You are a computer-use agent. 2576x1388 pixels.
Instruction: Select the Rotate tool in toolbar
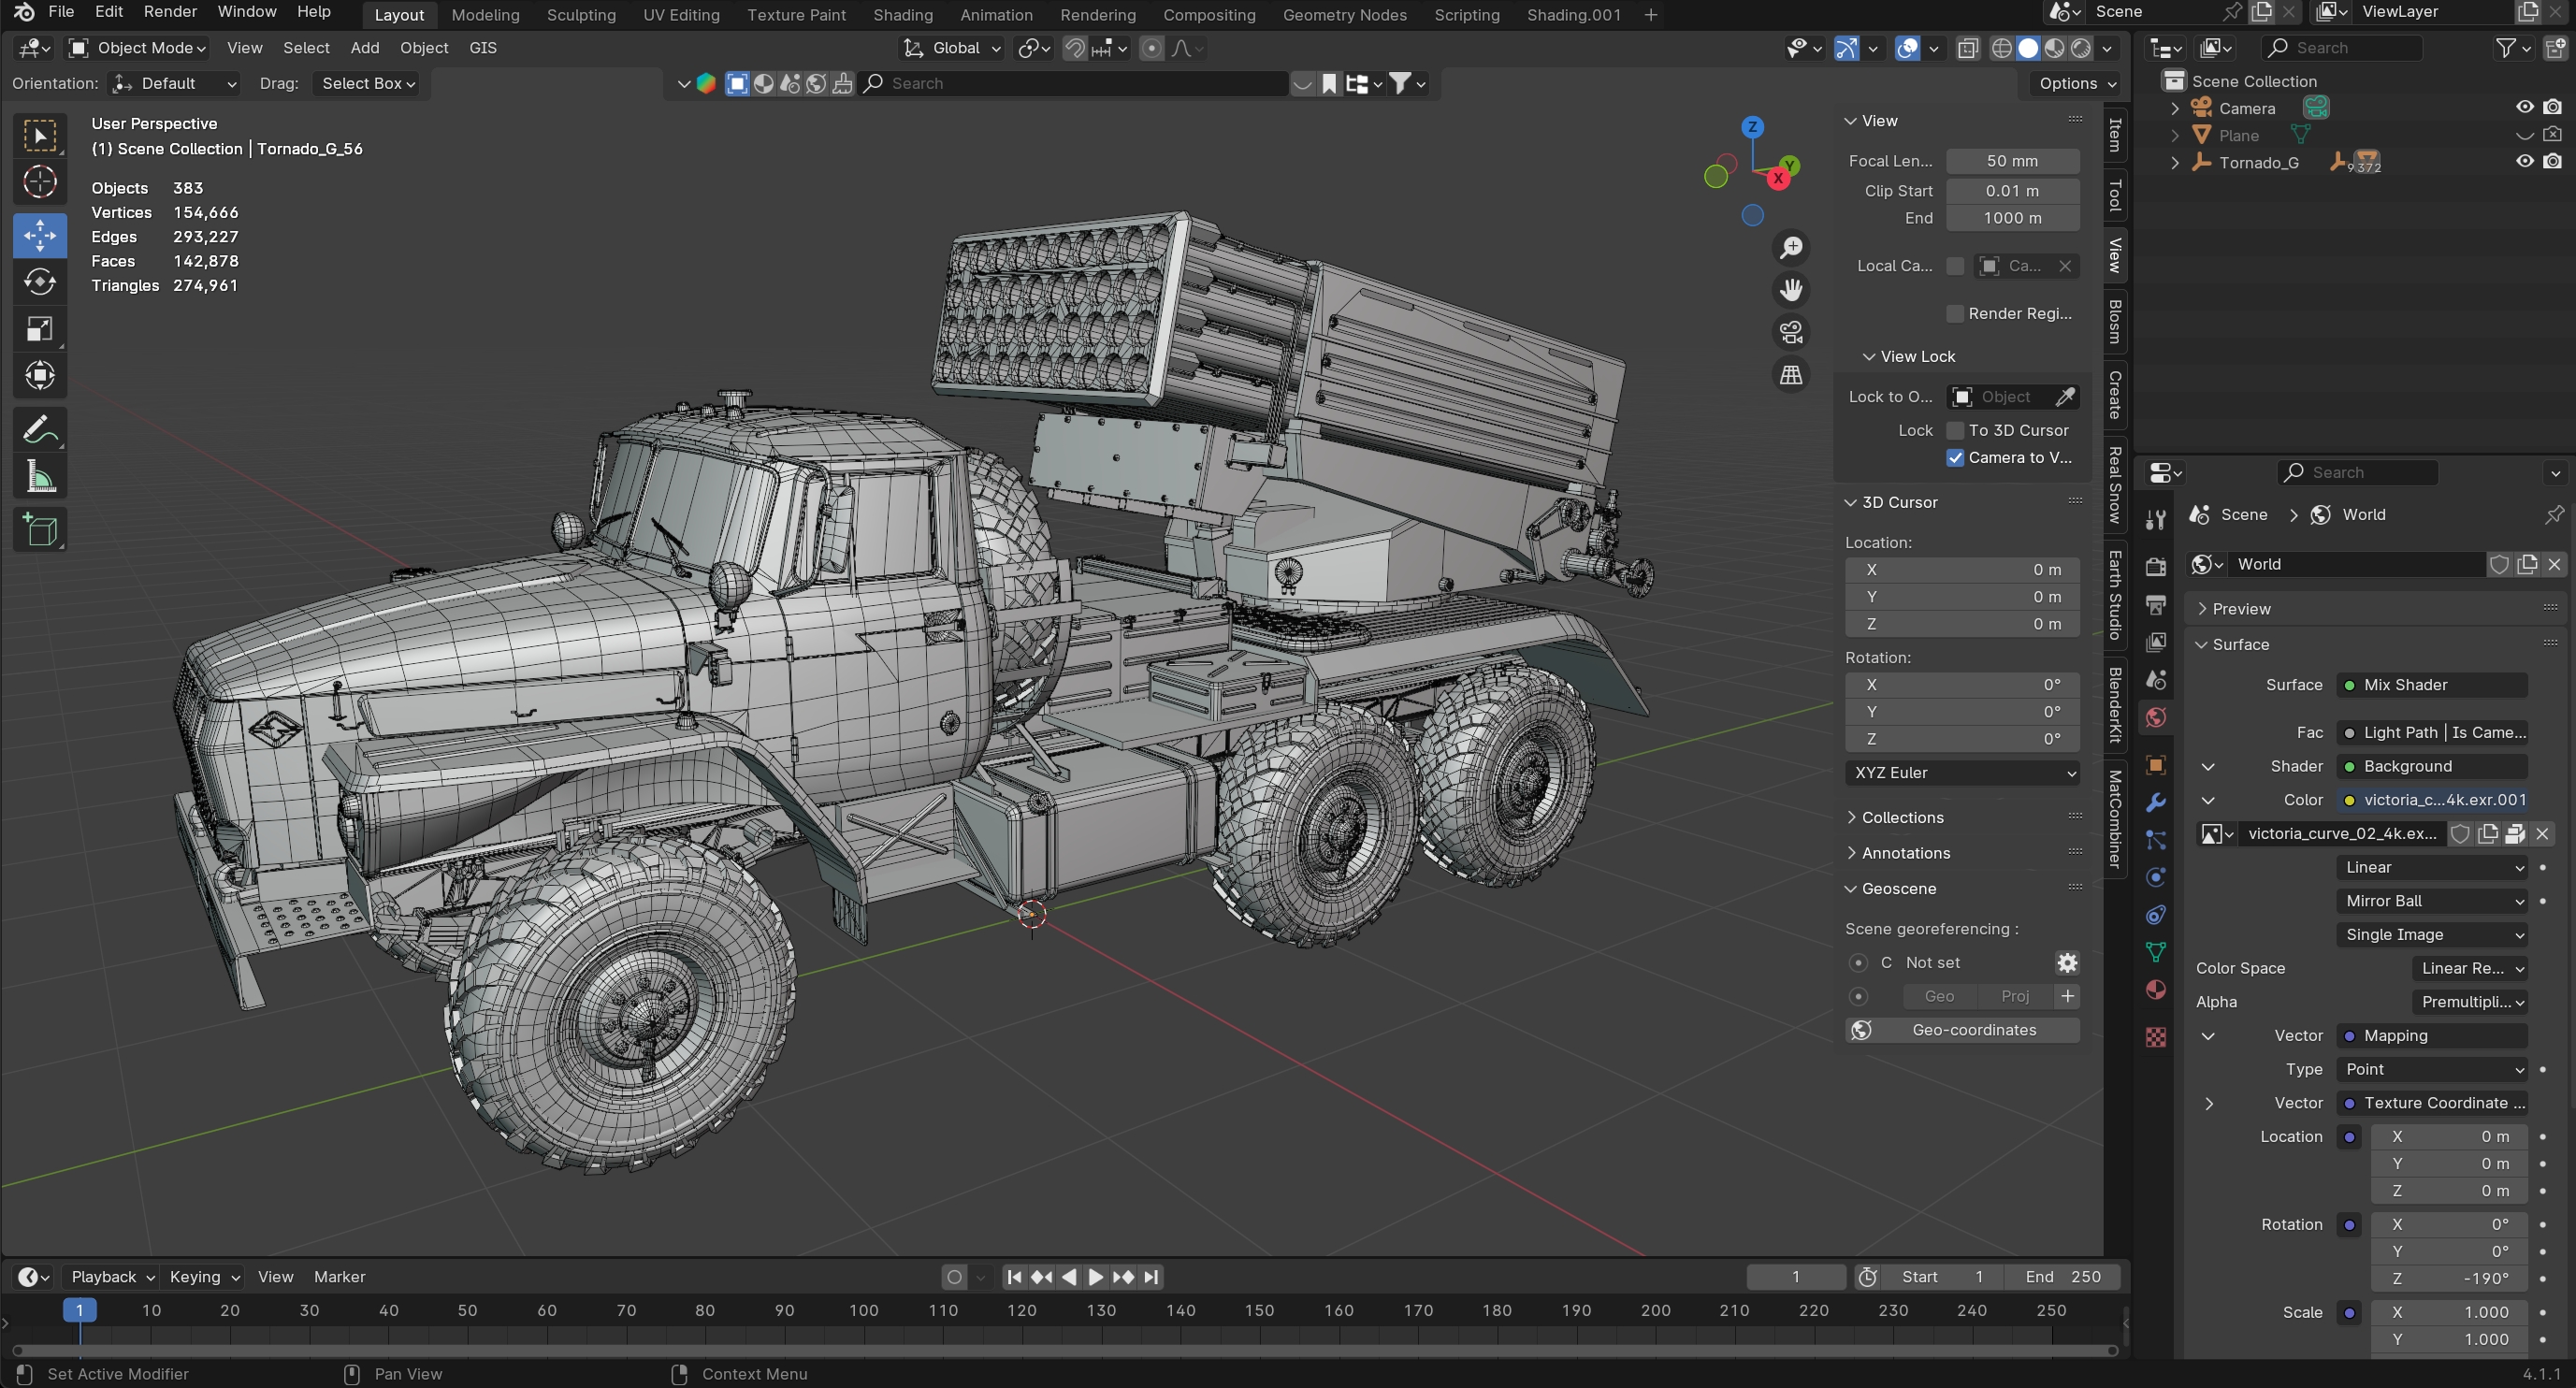click(40, 283)
